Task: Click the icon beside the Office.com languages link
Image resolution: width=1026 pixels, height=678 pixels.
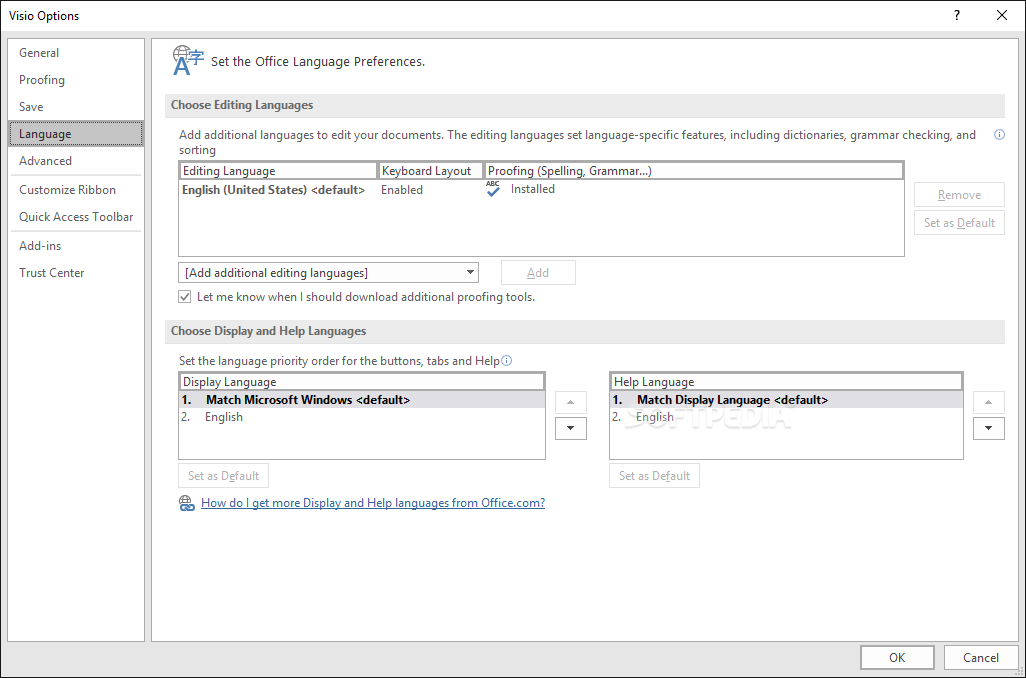Action: (x=186, y=503)
